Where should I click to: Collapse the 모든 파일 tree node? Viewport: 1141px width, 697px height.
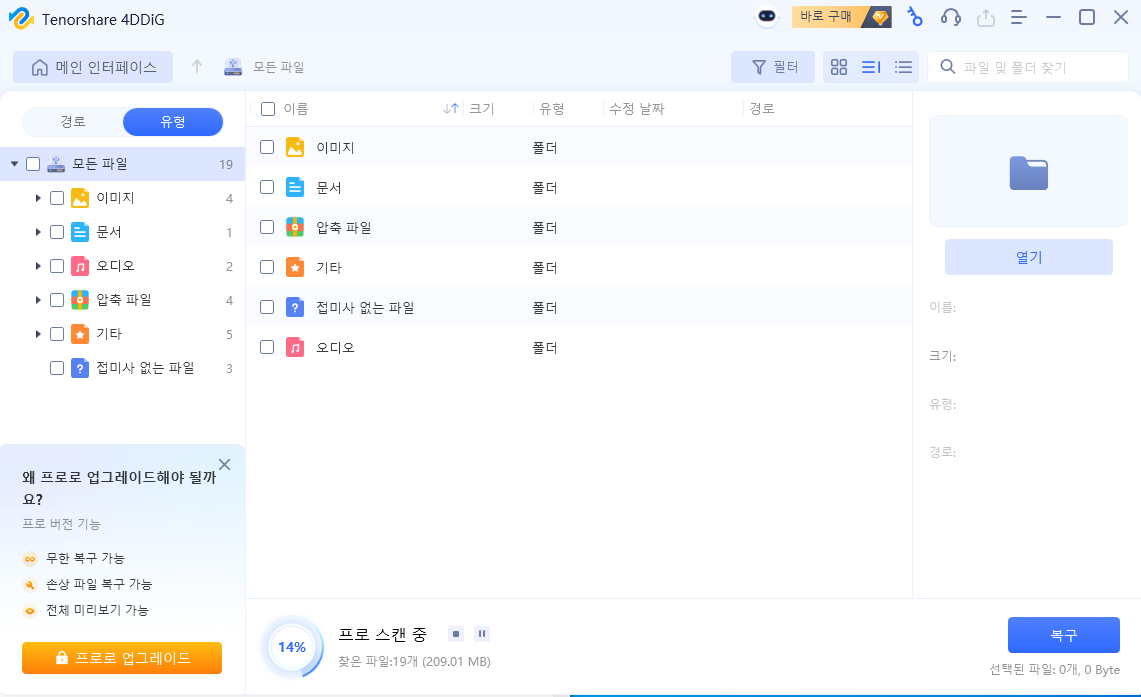coord(14,164)
